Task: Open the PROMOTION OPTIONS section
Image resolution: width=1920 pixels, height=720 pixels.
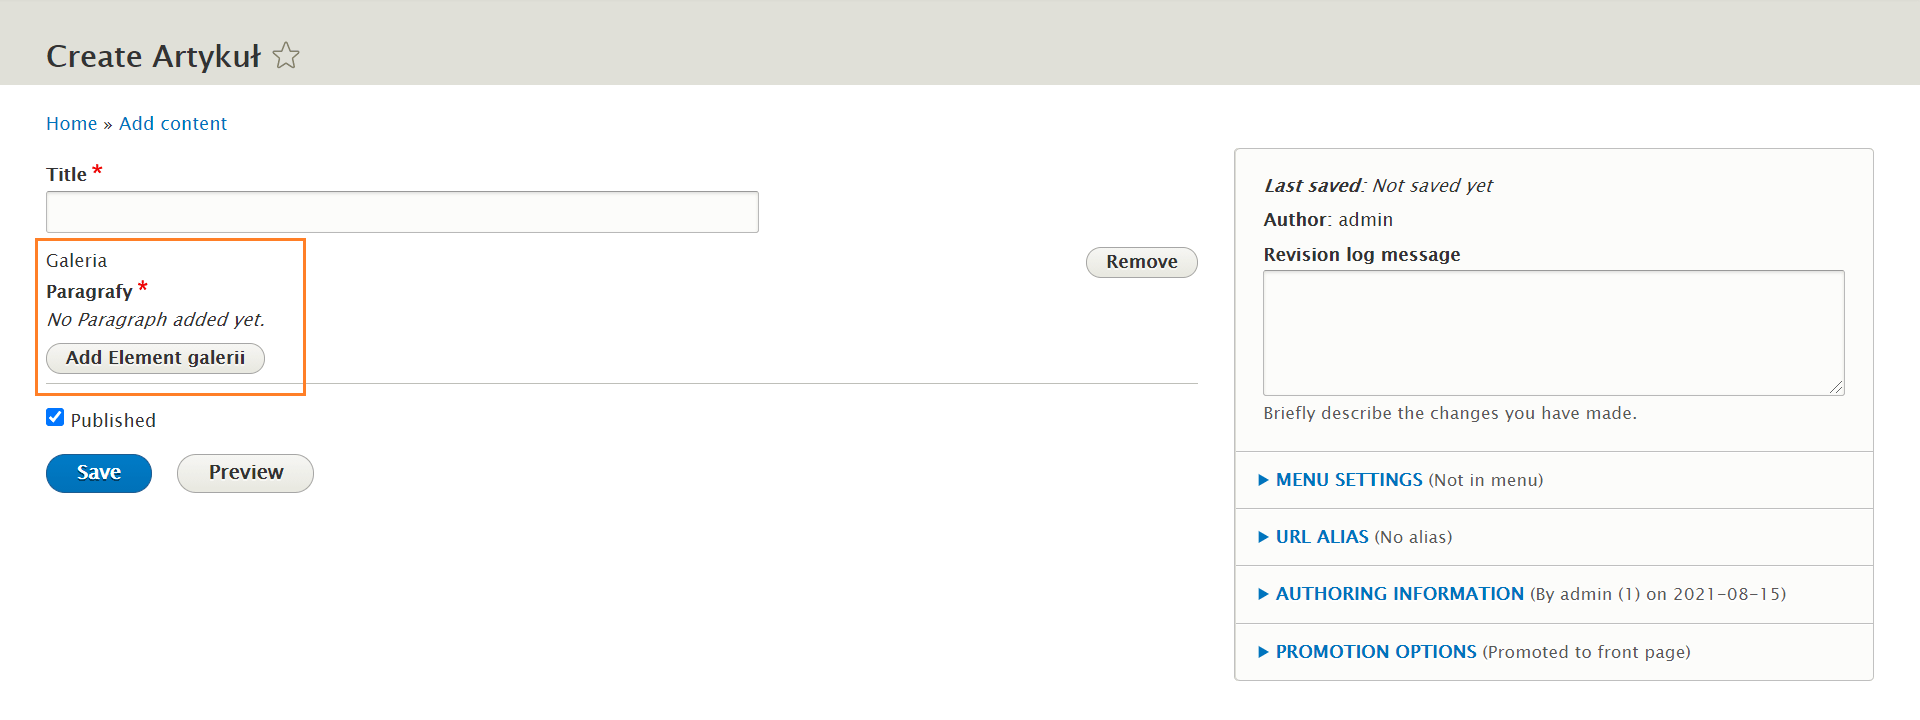Action: 1376,652
